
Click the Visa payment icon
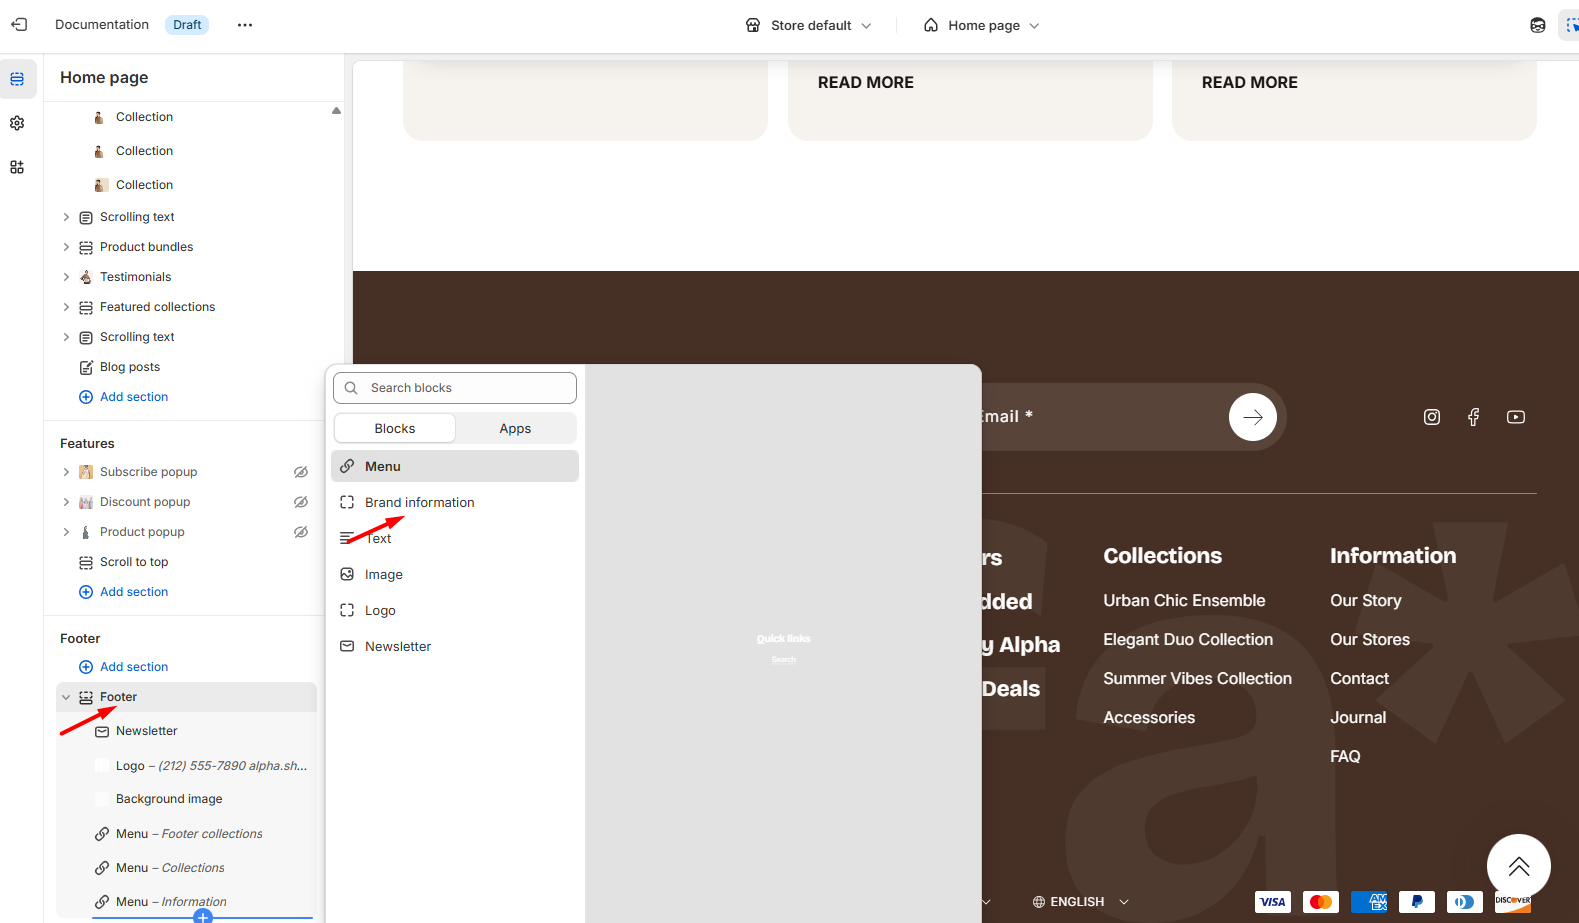[x=1273, y=902]
